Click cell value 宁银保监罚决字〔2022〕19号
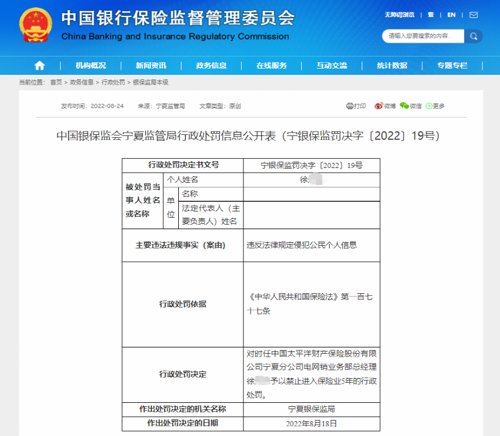Viewport: 500px width, 436px height. [312, 165]
